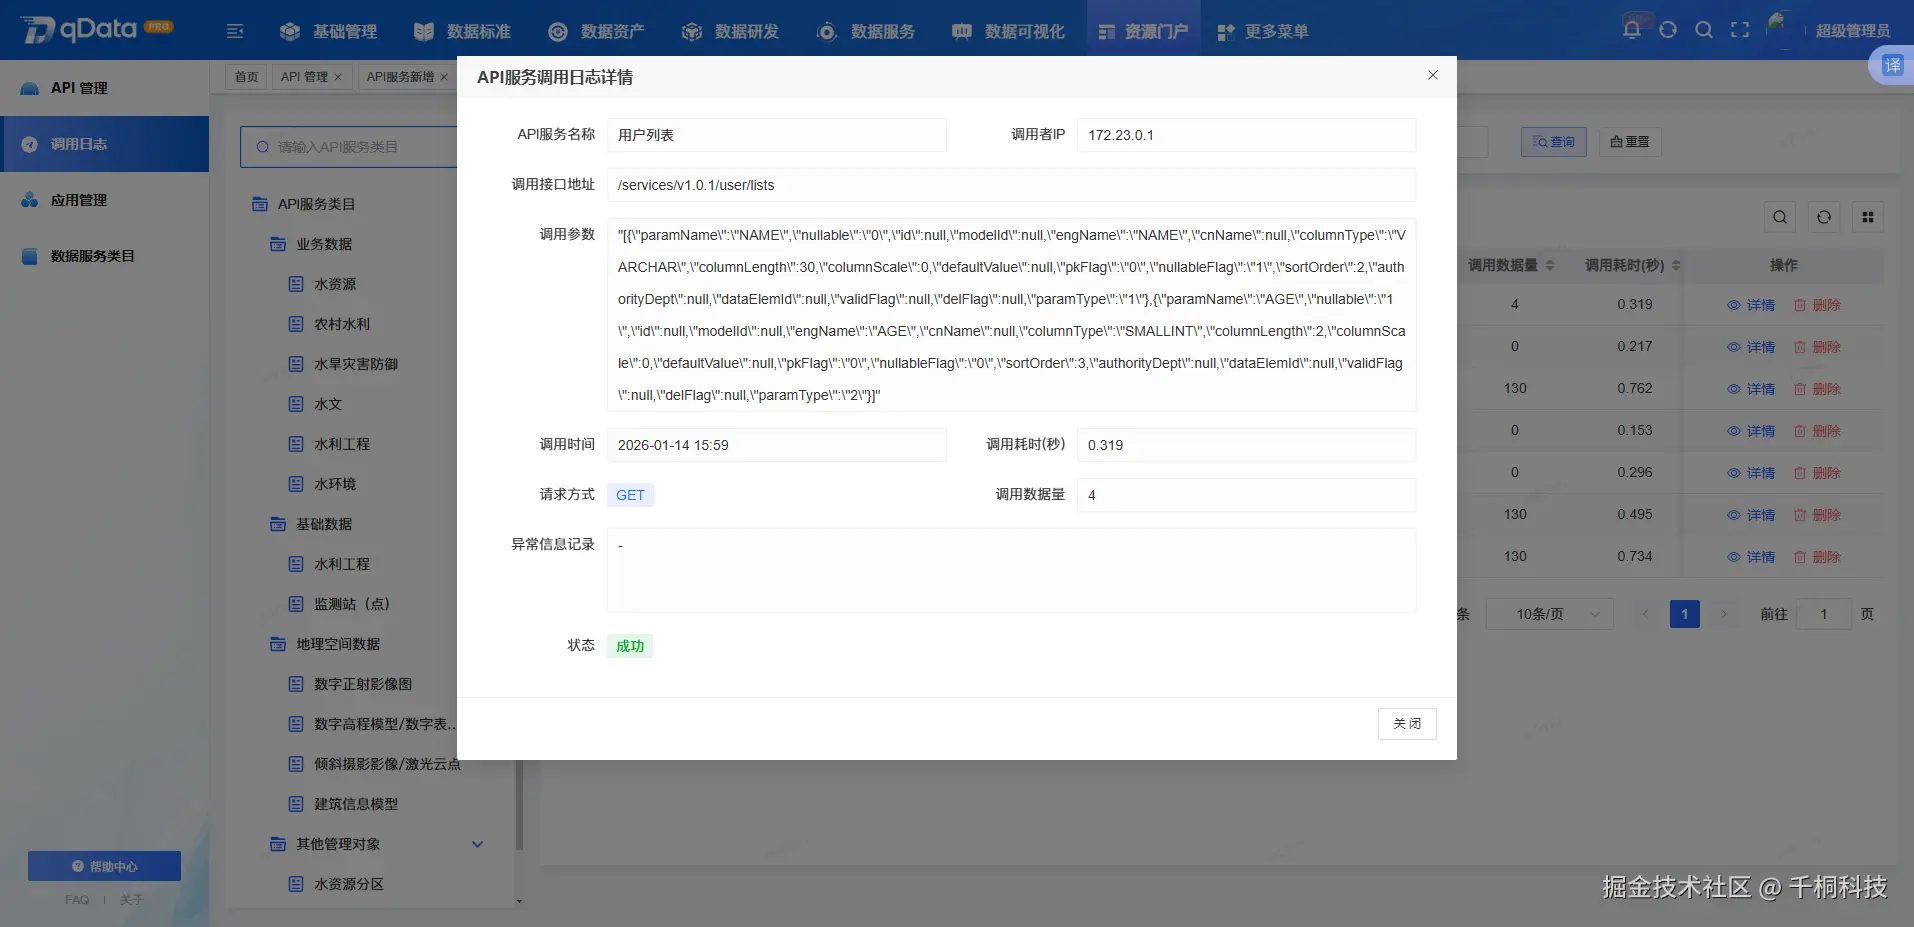
Task: Refresh the log table with the refresh icon
Action: (x=1824, y=217)
